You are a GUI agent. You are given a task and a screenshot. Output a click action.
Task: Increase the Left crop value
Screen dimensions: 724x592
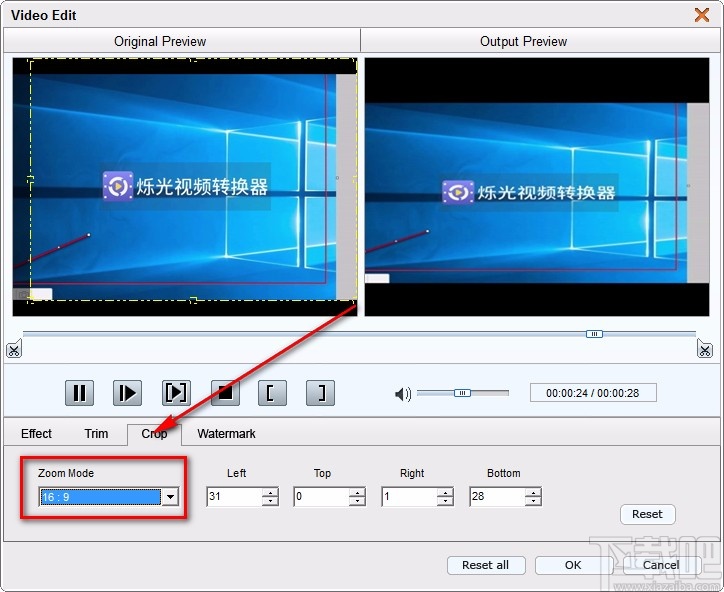(x=270, y=492)
